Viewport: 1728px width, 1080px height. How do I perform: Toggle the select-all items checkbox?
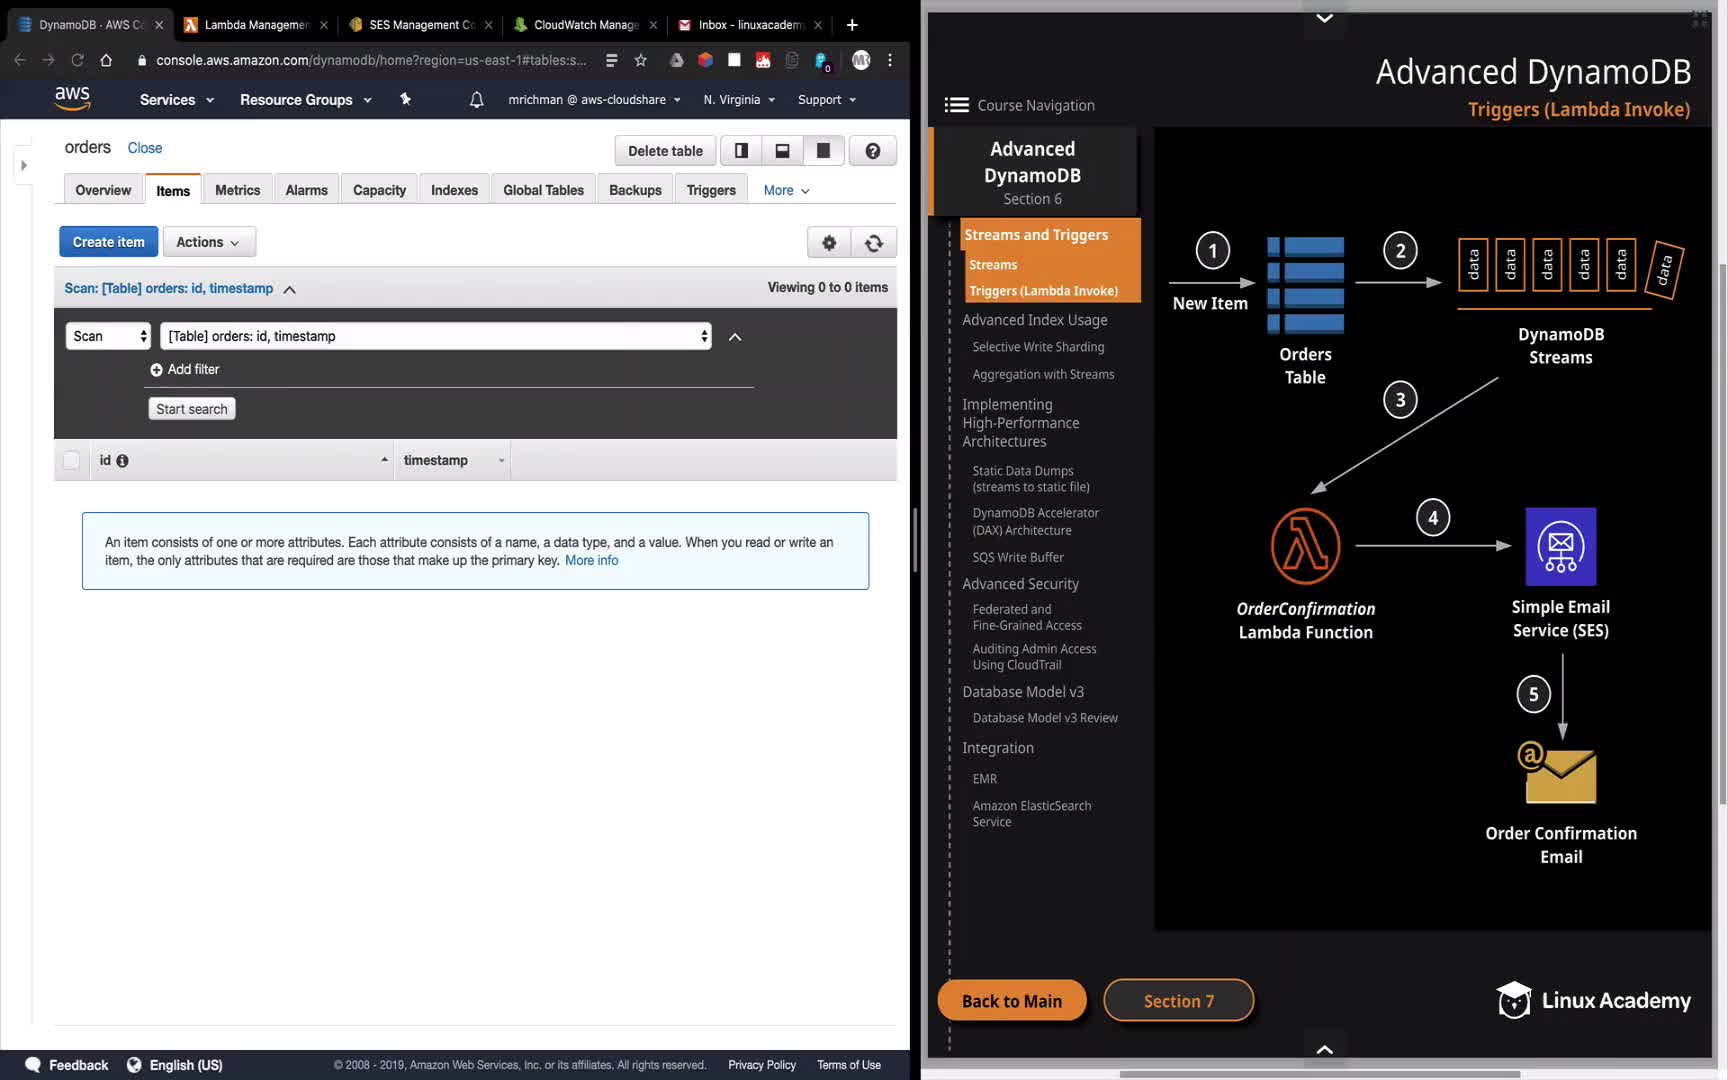[71, 460]
